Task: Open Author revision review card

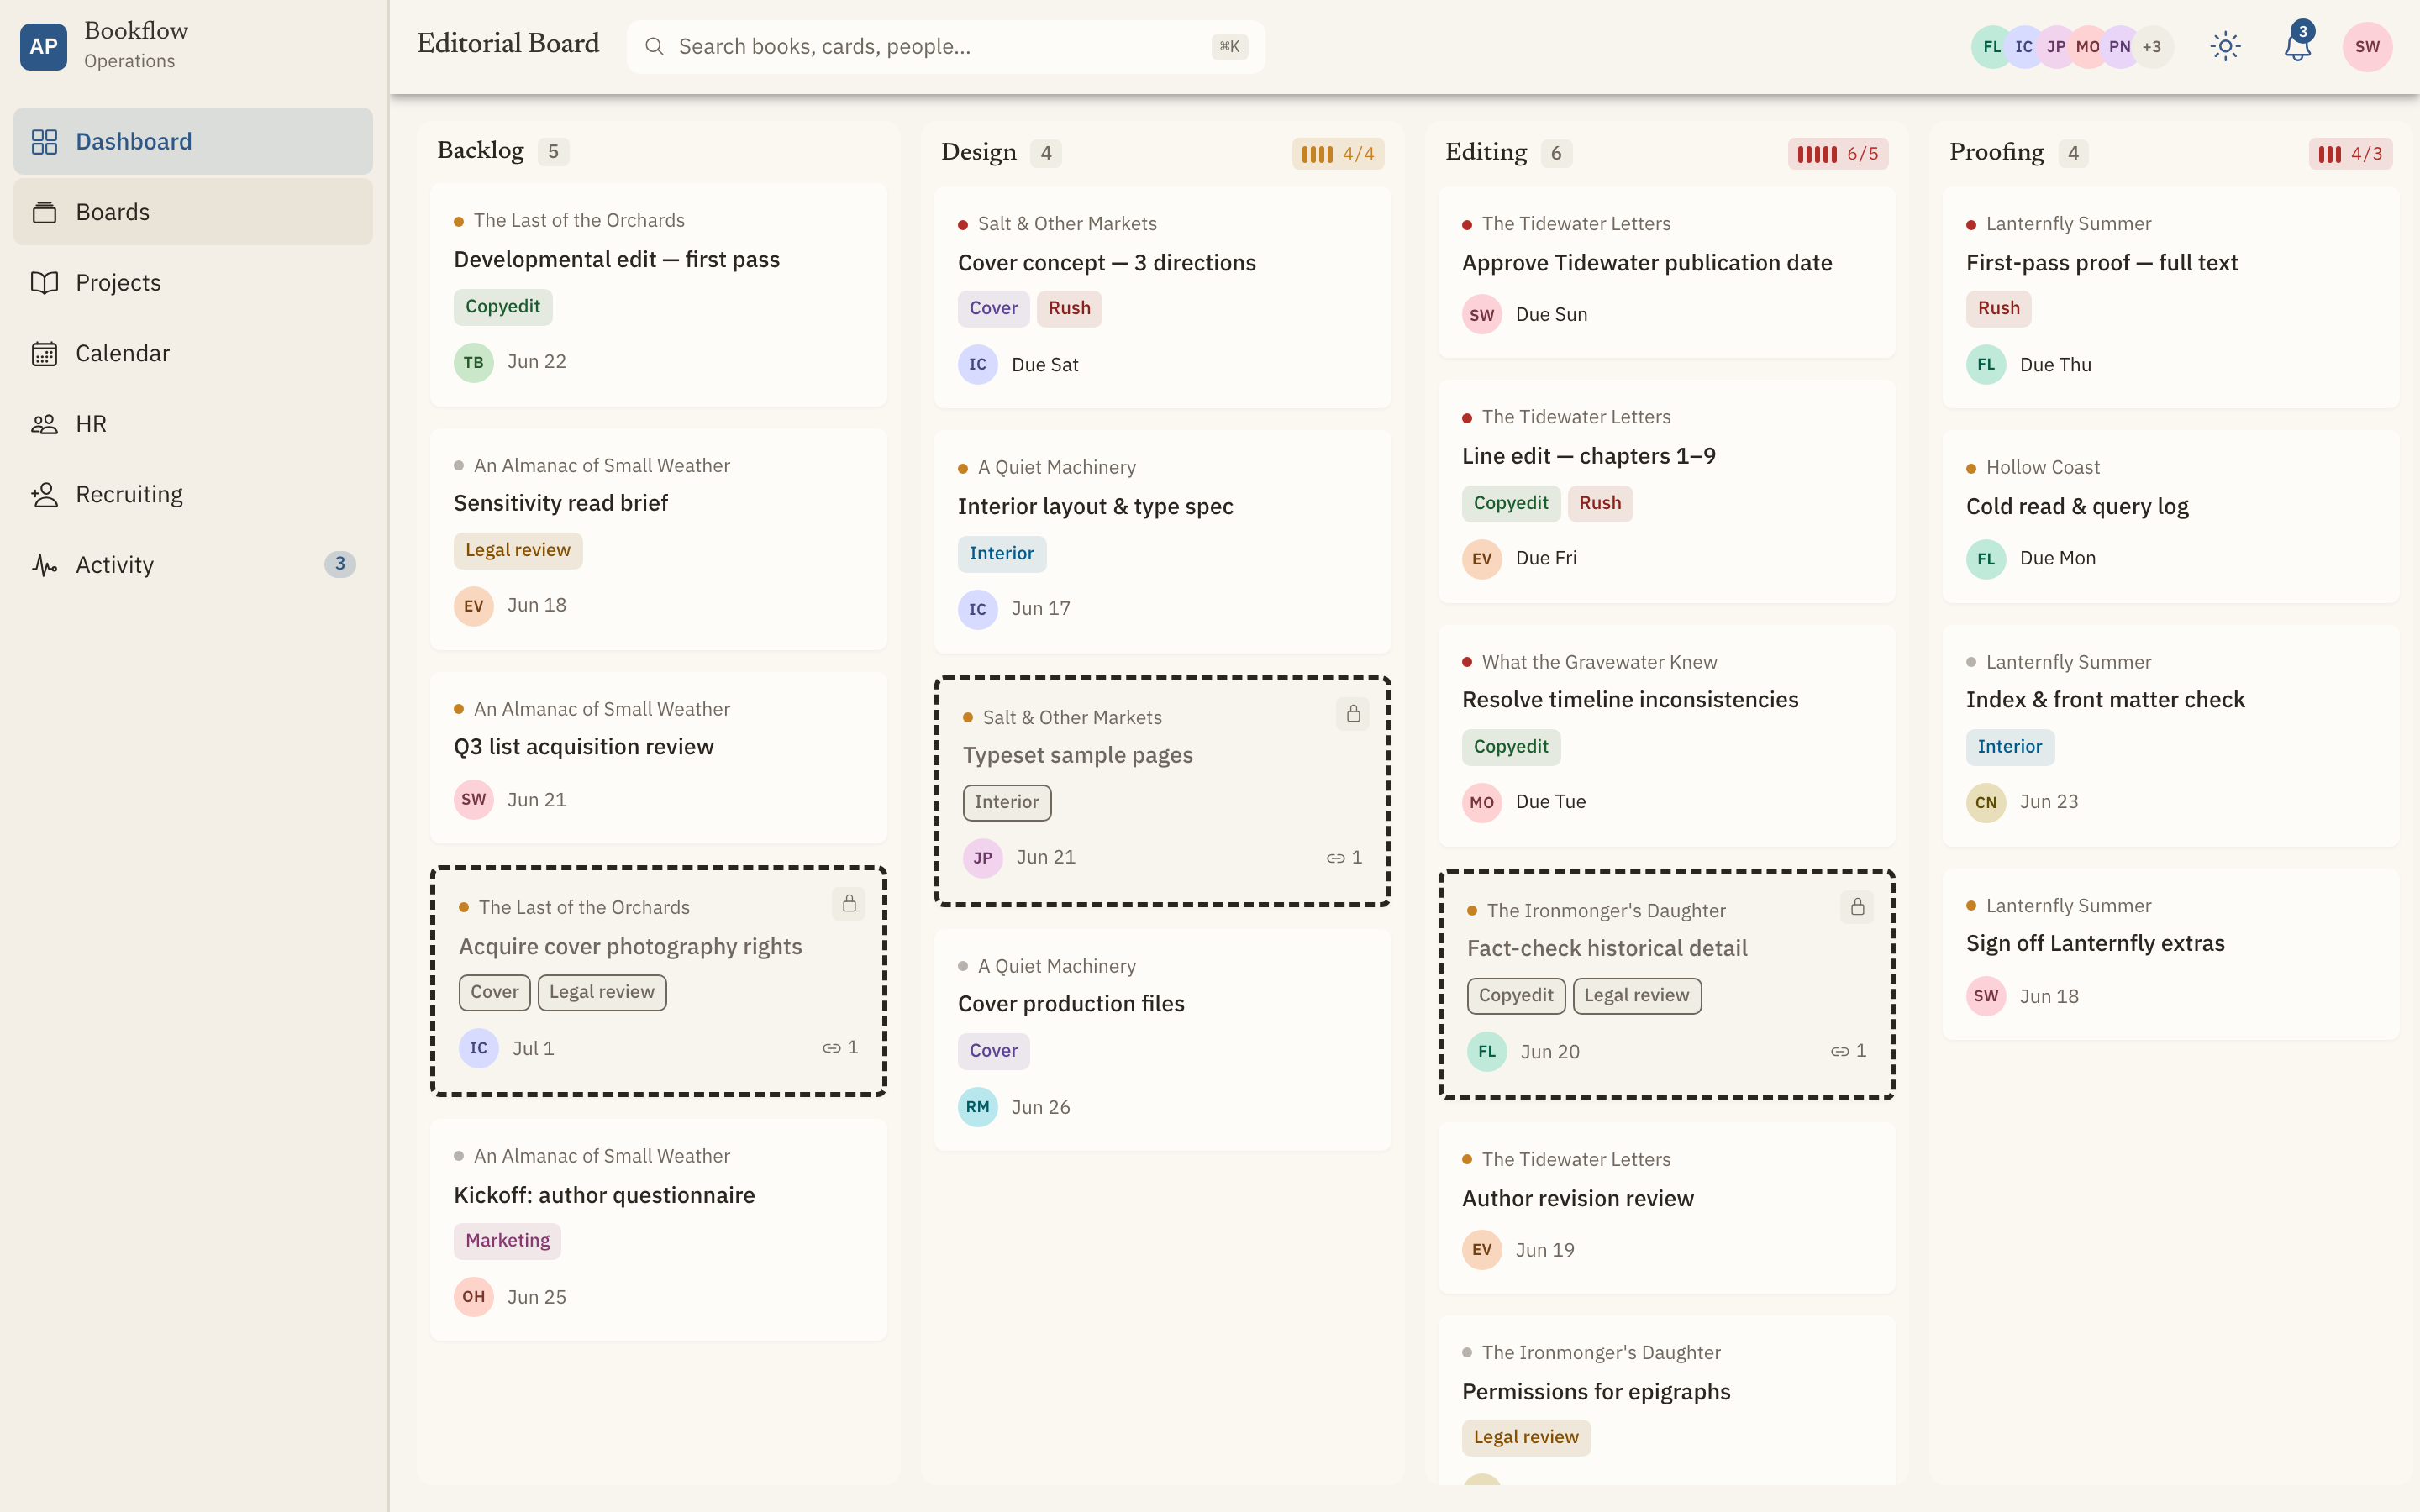Action: click(1666, 1208)
